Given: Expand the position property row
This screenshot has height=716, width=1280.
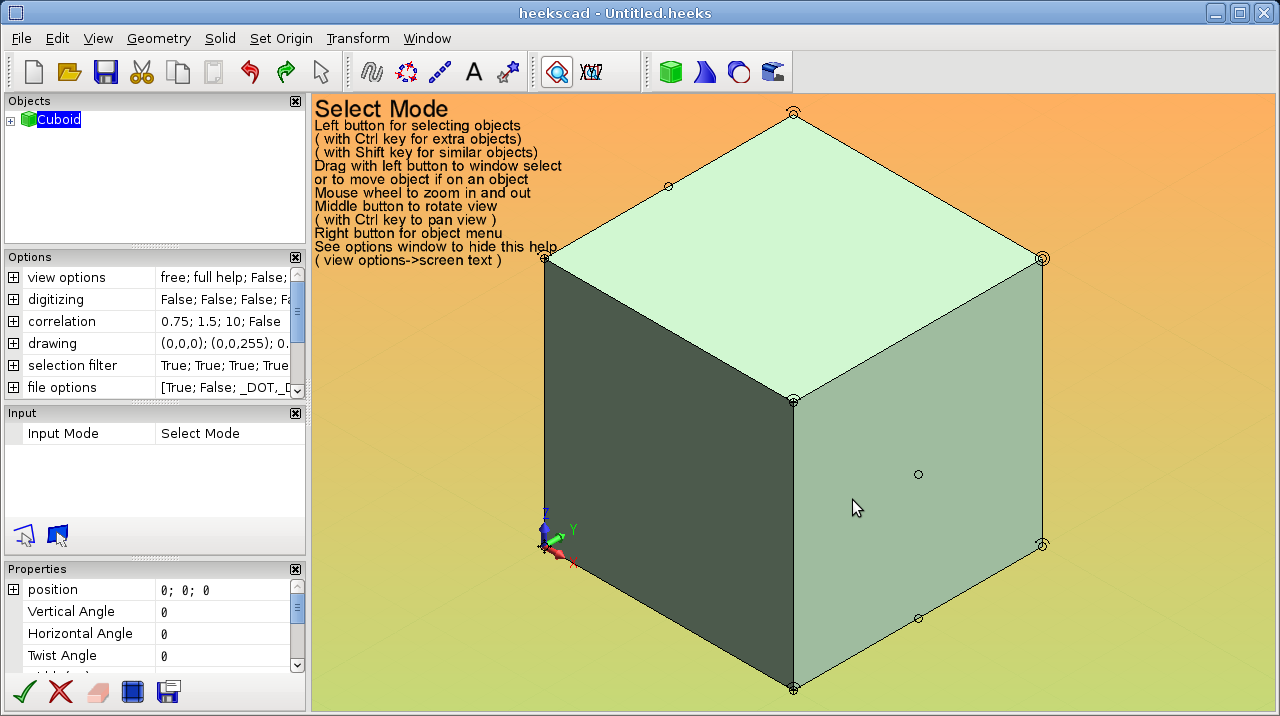Looking at the screenshot, I should [13, 590].
